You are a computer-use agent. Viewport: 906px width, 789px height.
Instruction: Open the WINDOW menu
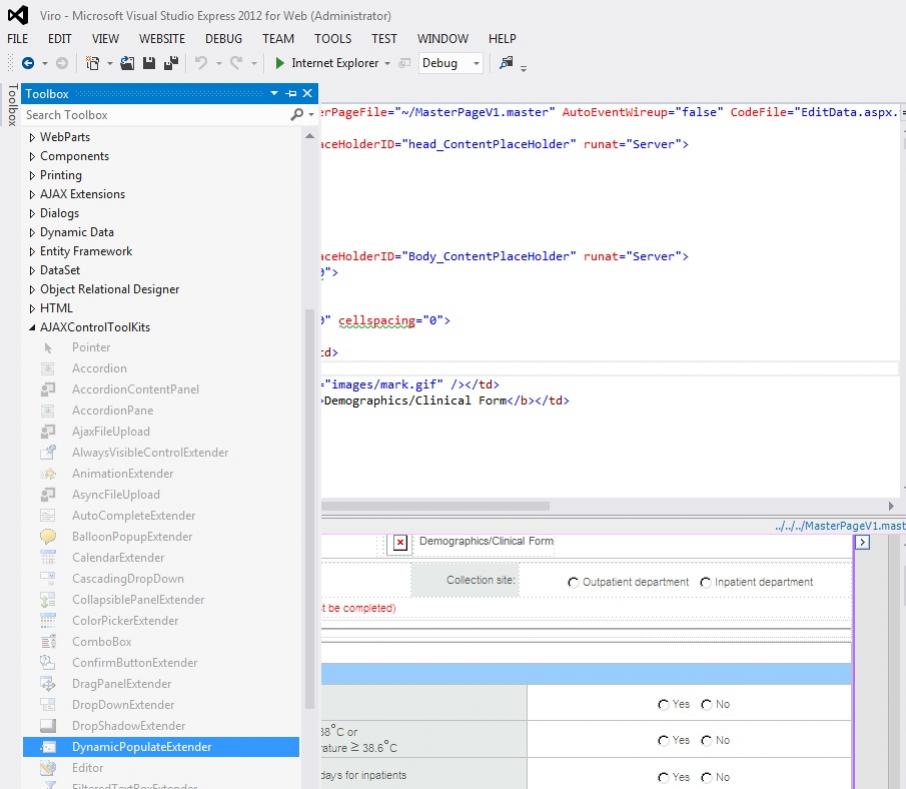point(443,39)
